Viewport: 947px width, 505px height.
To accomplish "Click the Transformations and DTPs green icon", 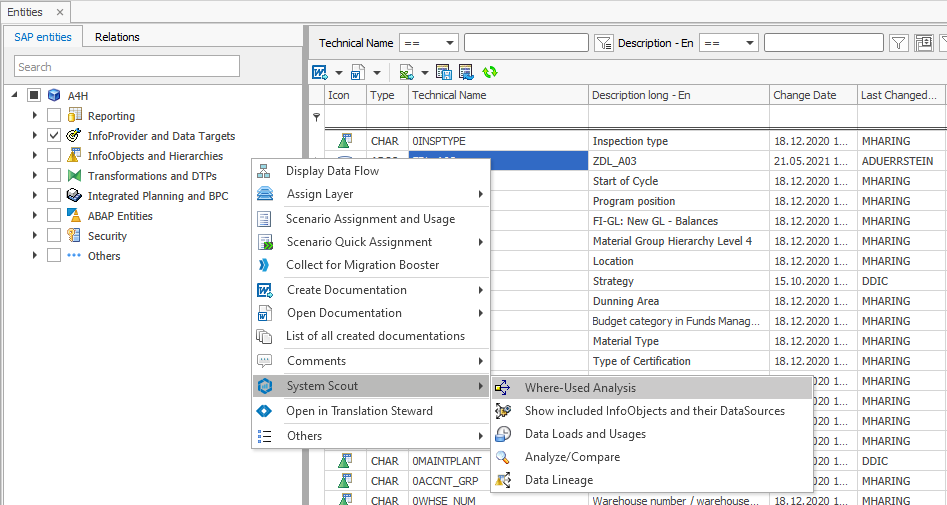I will point(74,176).
